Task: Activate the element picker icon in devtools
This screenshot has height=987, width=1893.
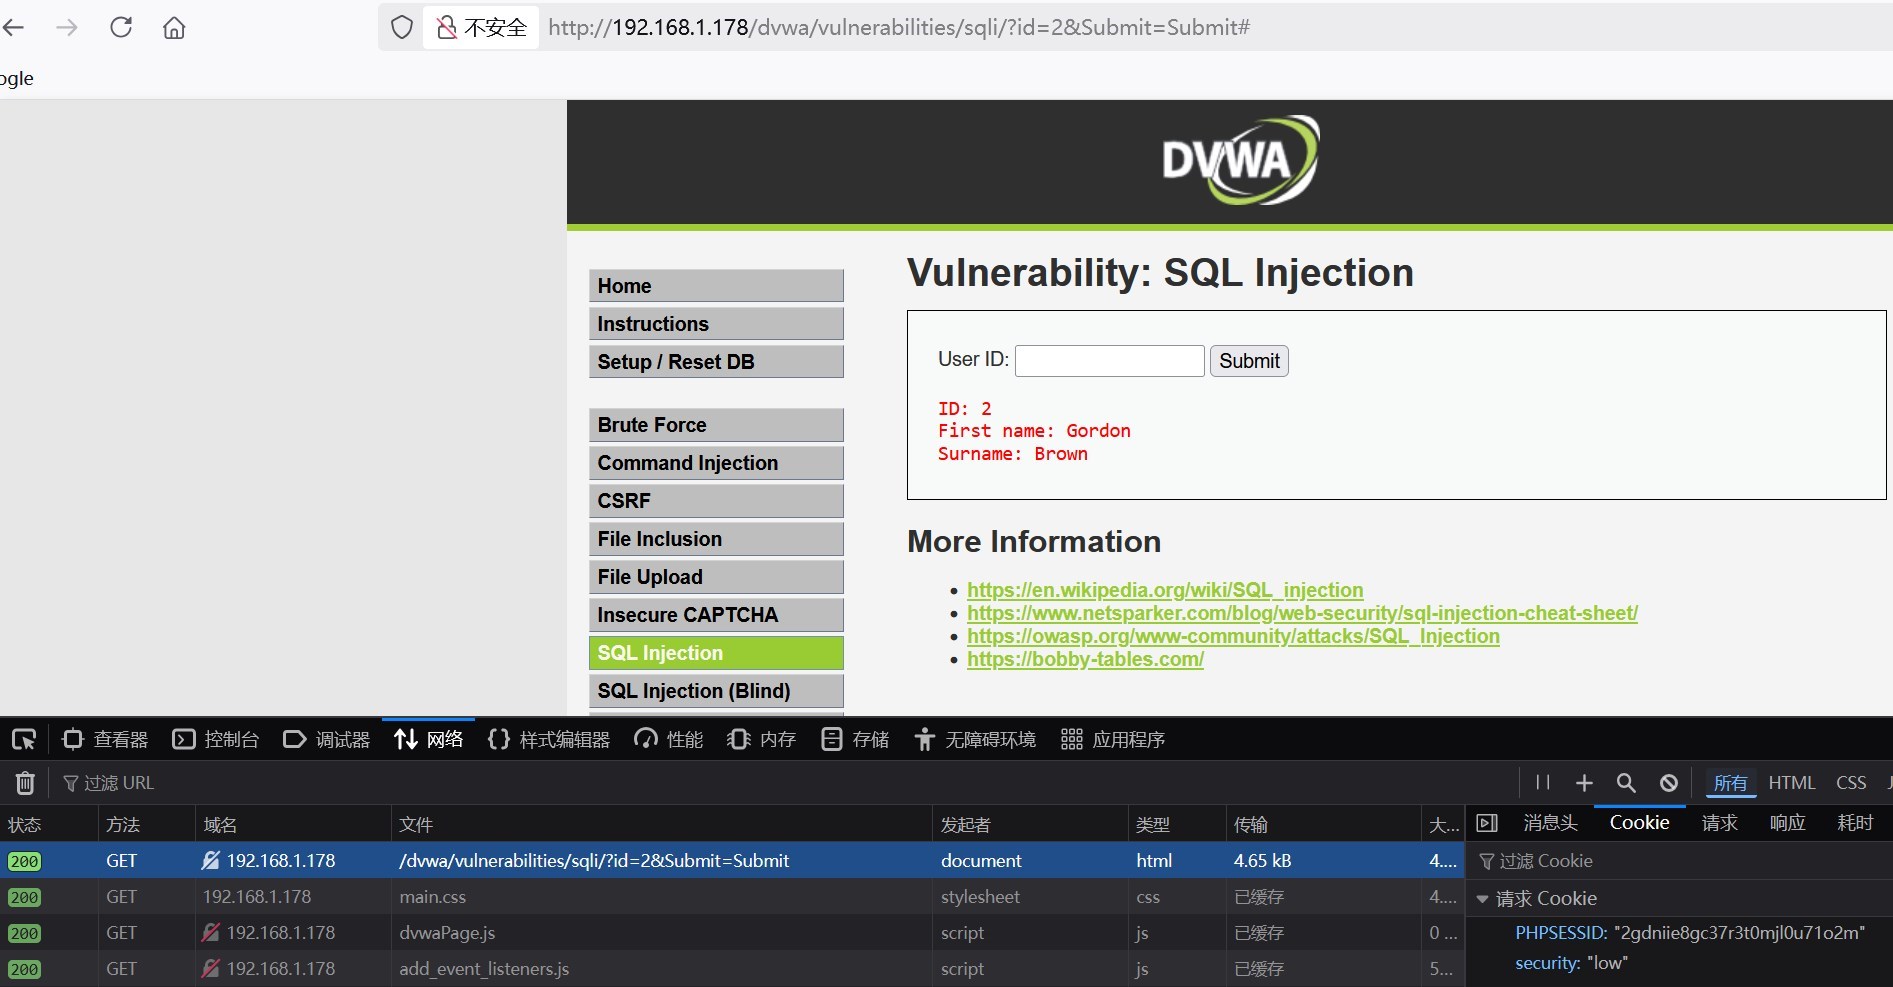Action: click(x=23, y=740)
